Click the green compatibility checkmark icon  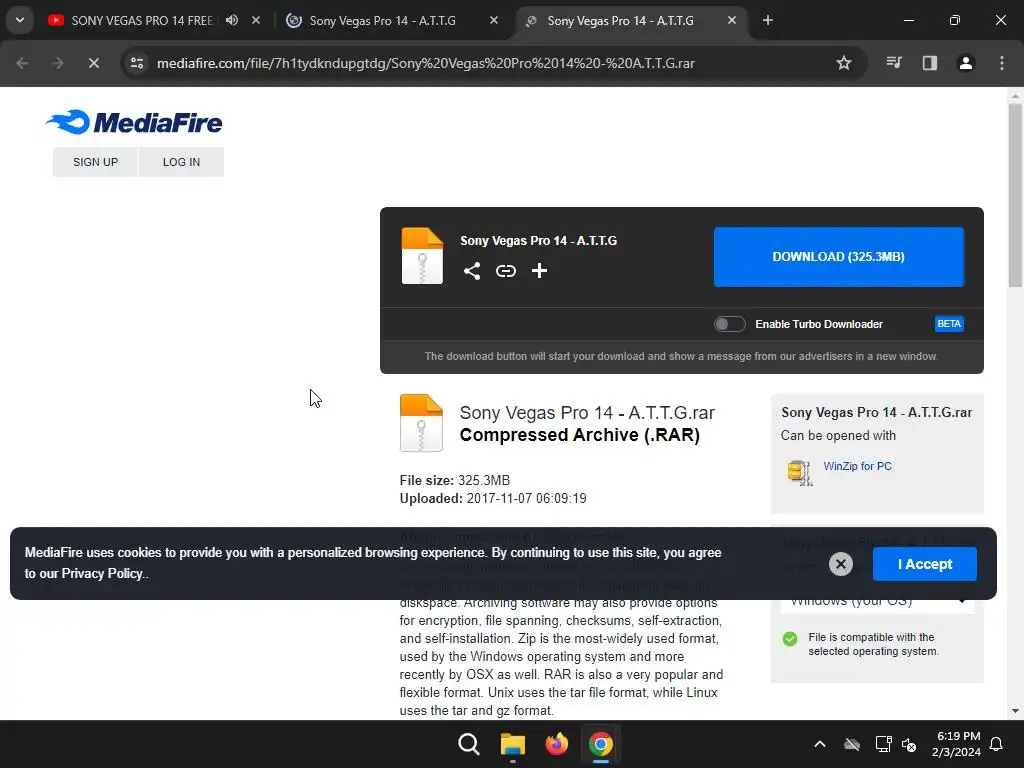tap(790, 639)
